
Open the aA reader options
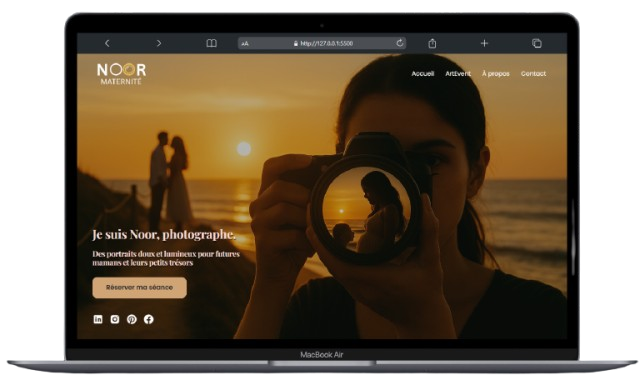coord(245,44)
